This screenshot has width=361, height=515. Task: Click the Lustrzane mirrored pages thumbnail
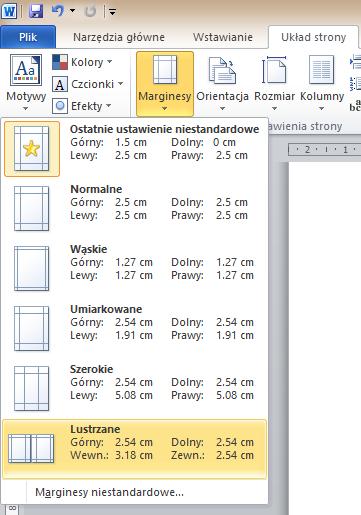point(31,449)
